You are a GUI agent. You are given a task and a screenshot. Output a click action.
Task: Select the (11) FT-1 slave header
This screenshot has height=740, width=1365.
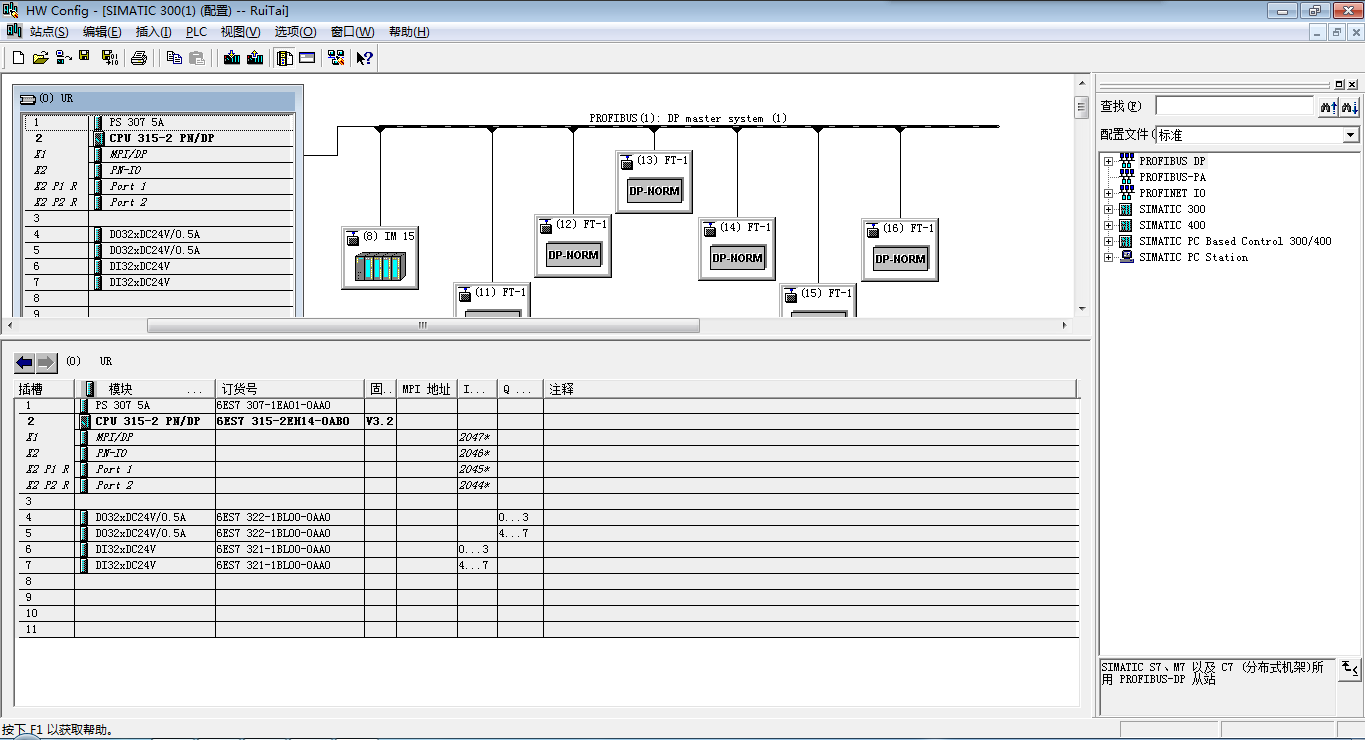pyautogui.click(x=491, y=293)
